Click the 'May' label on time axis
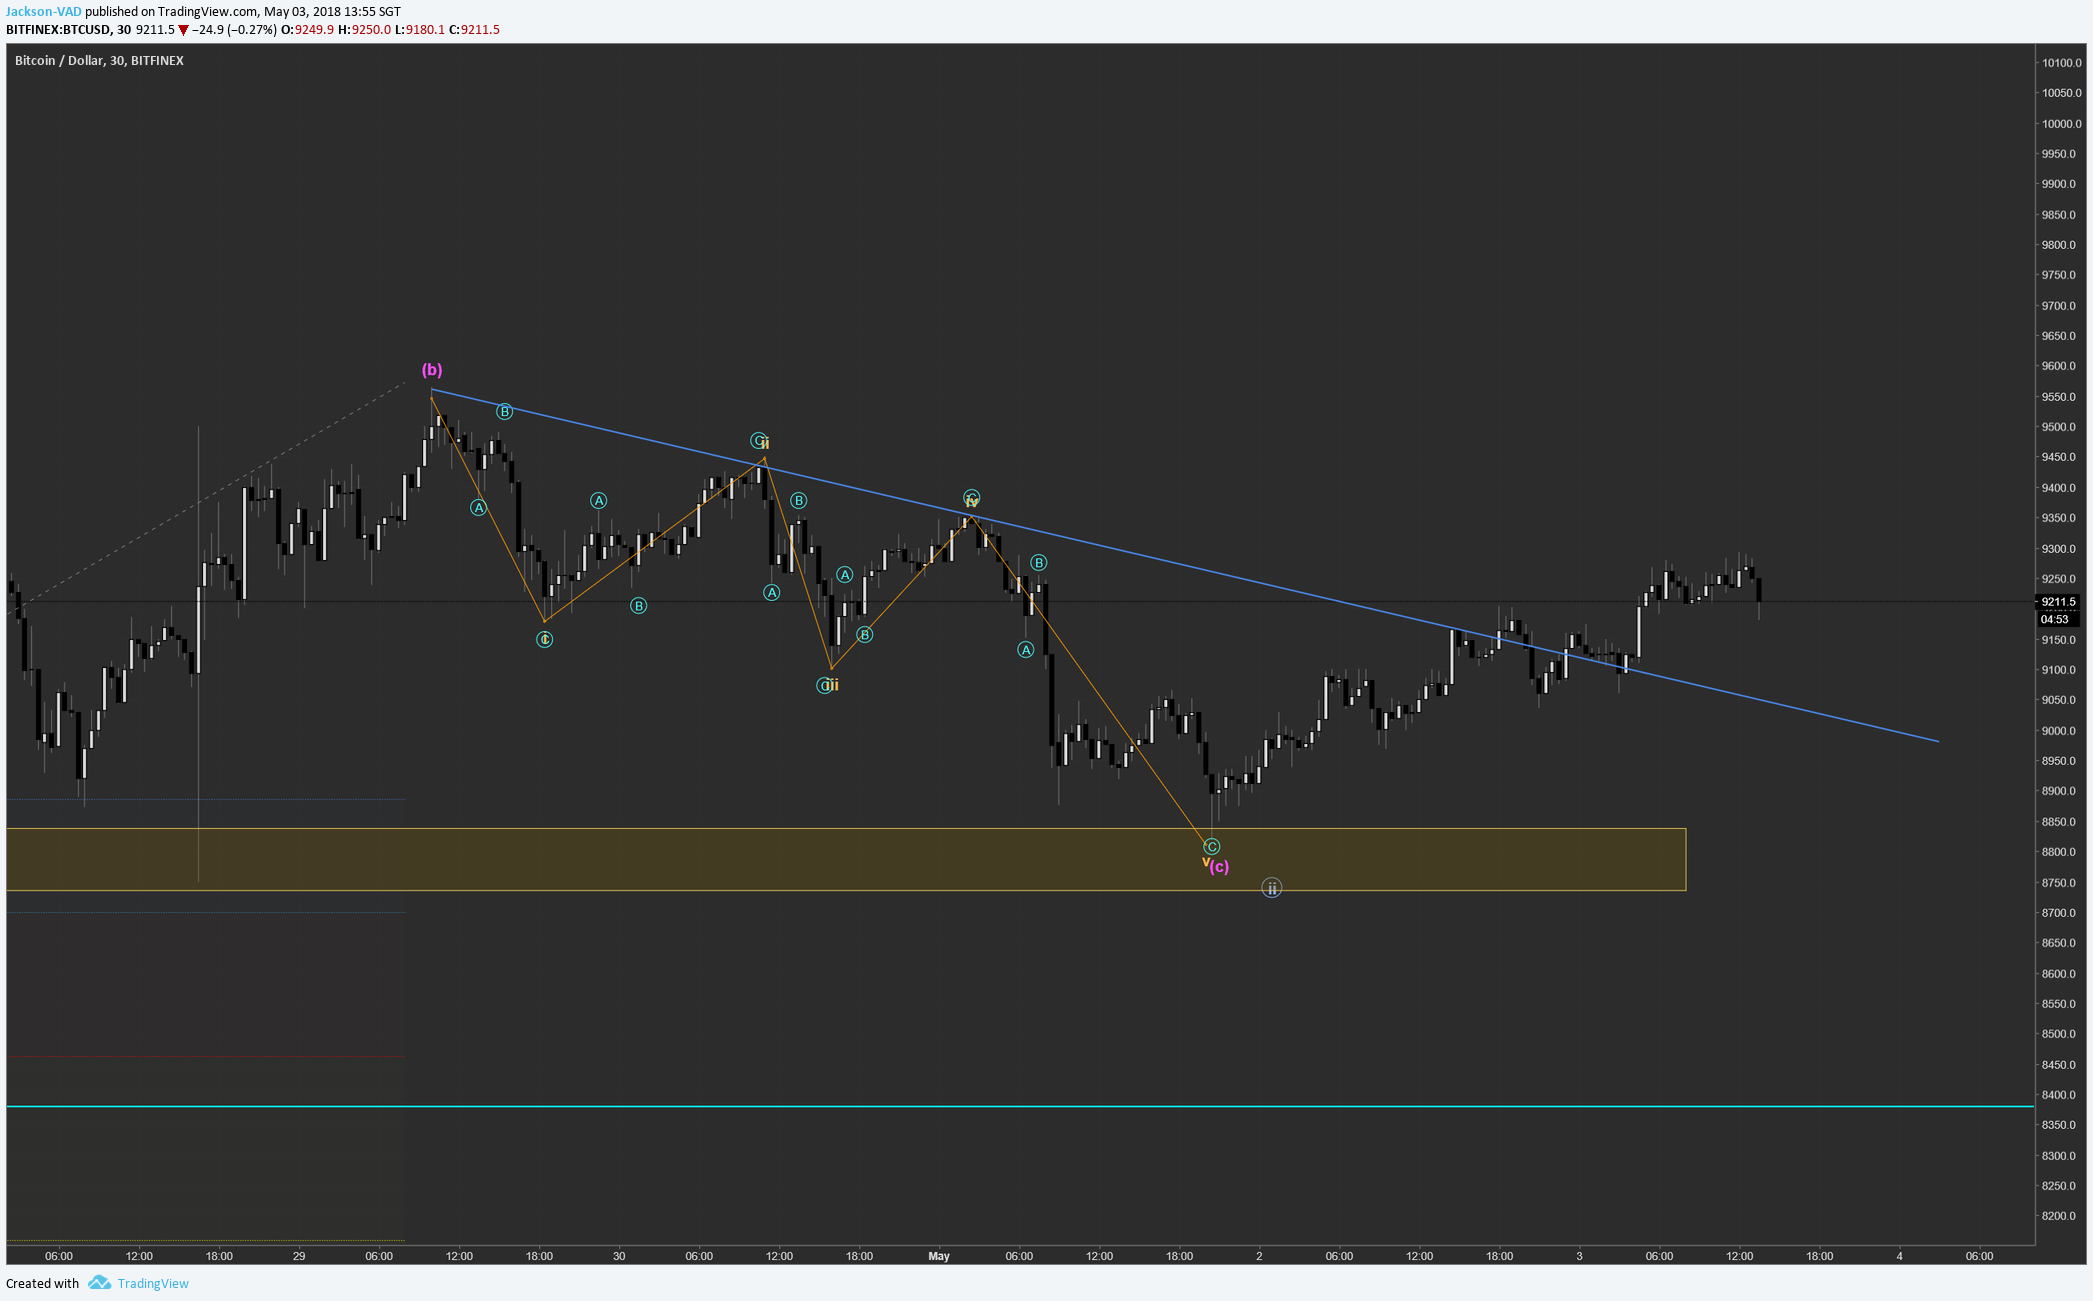The height and width of the screenshot is (1301, 2093). (x=939, y=1256)
